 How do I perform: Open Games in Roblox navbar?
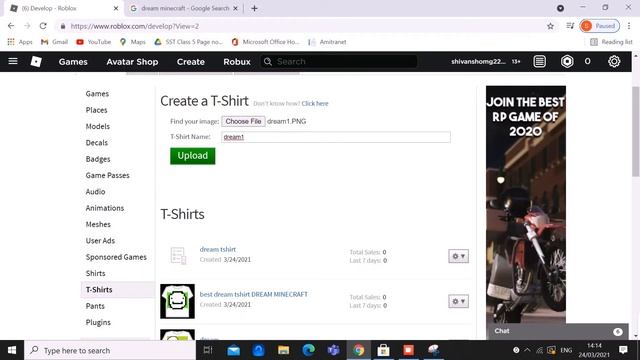click(x=73, y=62)
